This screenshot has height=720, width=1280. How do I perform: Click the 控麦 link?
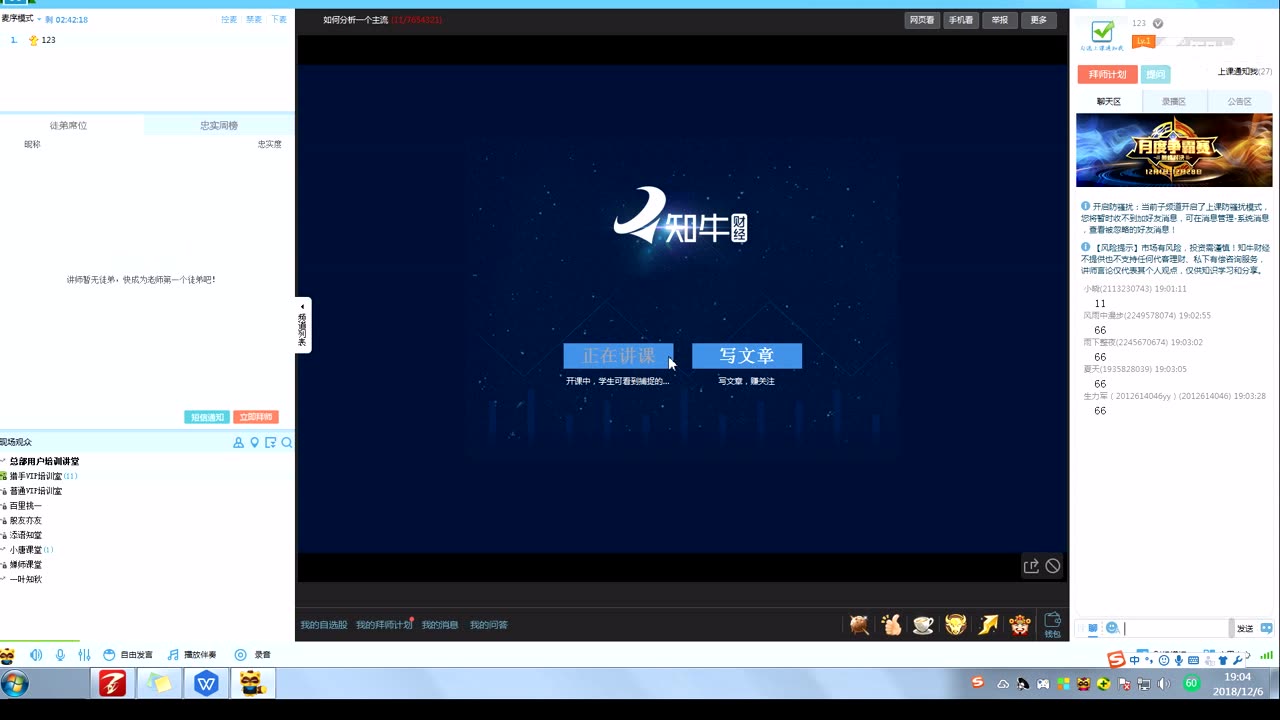pyautogui.click(x=229, y=19)
